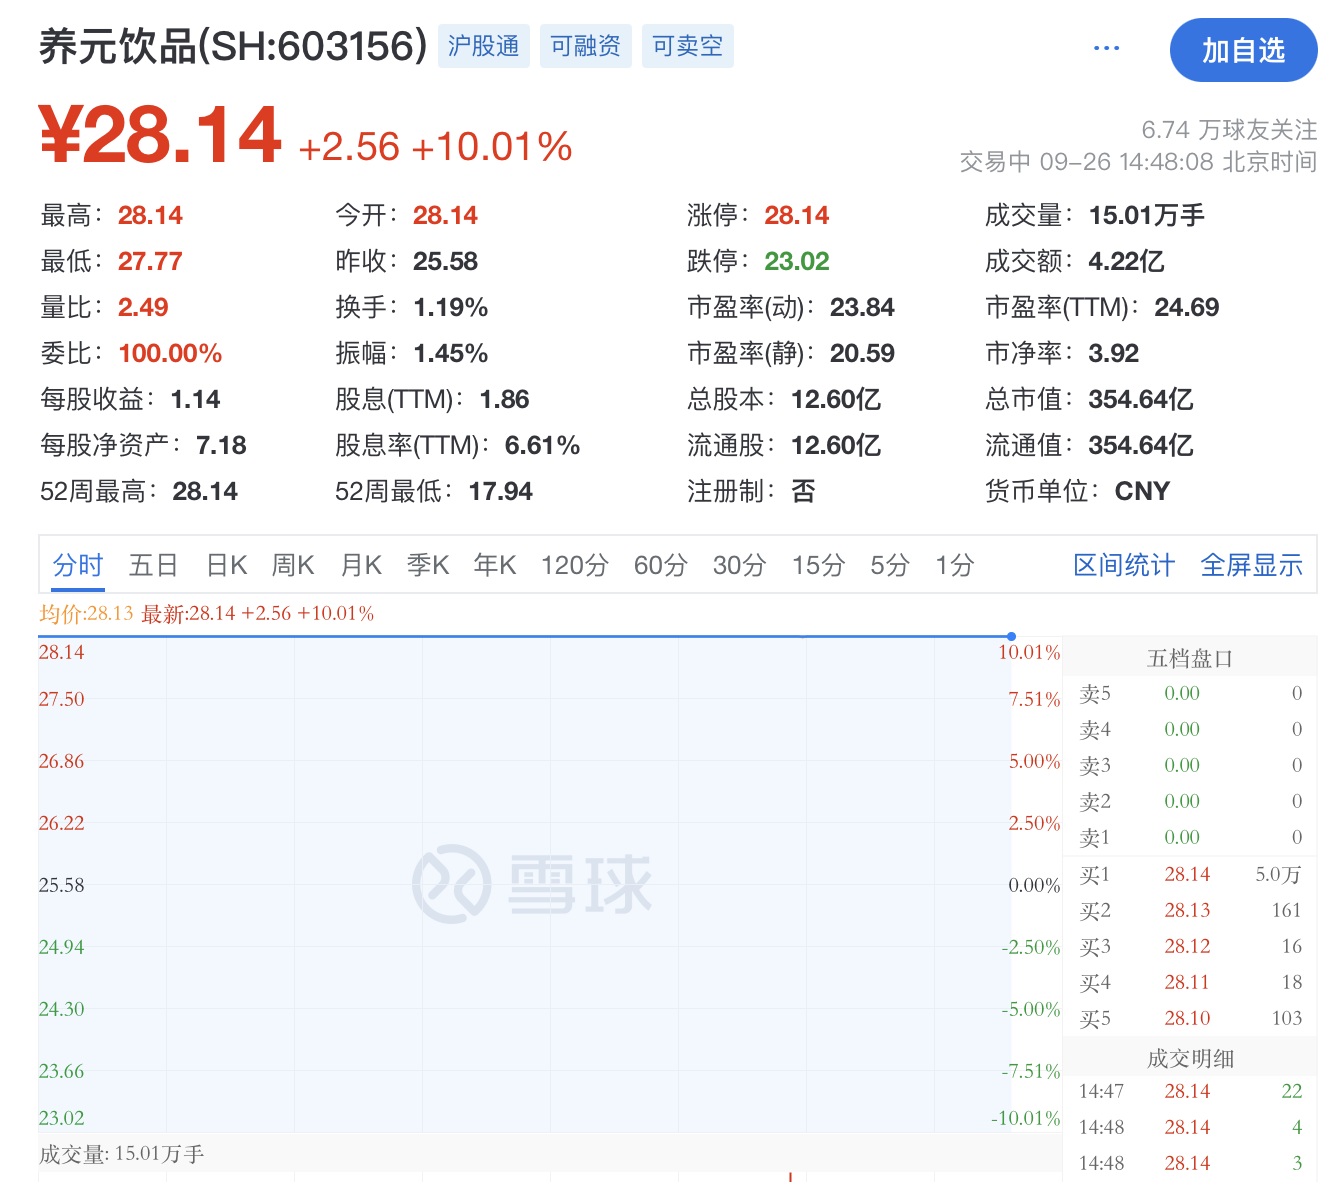Viewport: 1338px width, 1182px height.
Task: Open the 区间统计 range statistics link
Action: pyautogui.click(x=1124, y=565)
